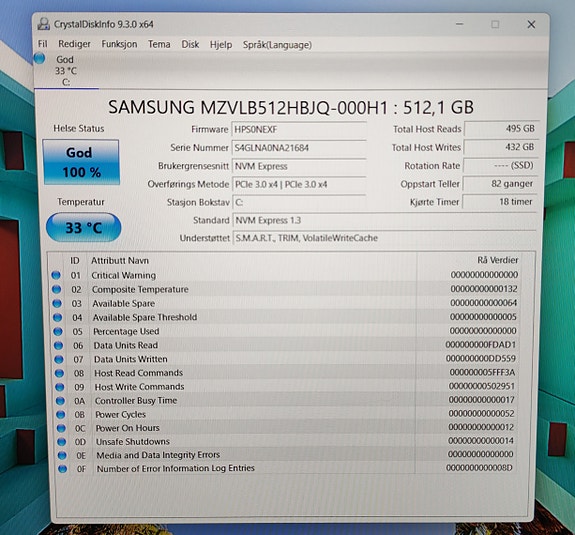Click the Understøttet features field
This screenshot has width=575, height=535.
[x=384, y=238]
